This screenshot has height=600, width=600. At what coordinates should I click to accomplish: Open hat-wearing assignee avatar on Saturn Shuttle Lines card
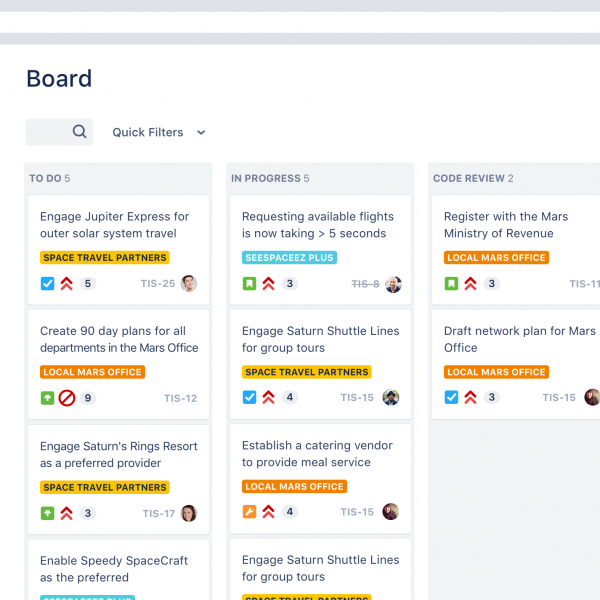click(x=391, y=397)
